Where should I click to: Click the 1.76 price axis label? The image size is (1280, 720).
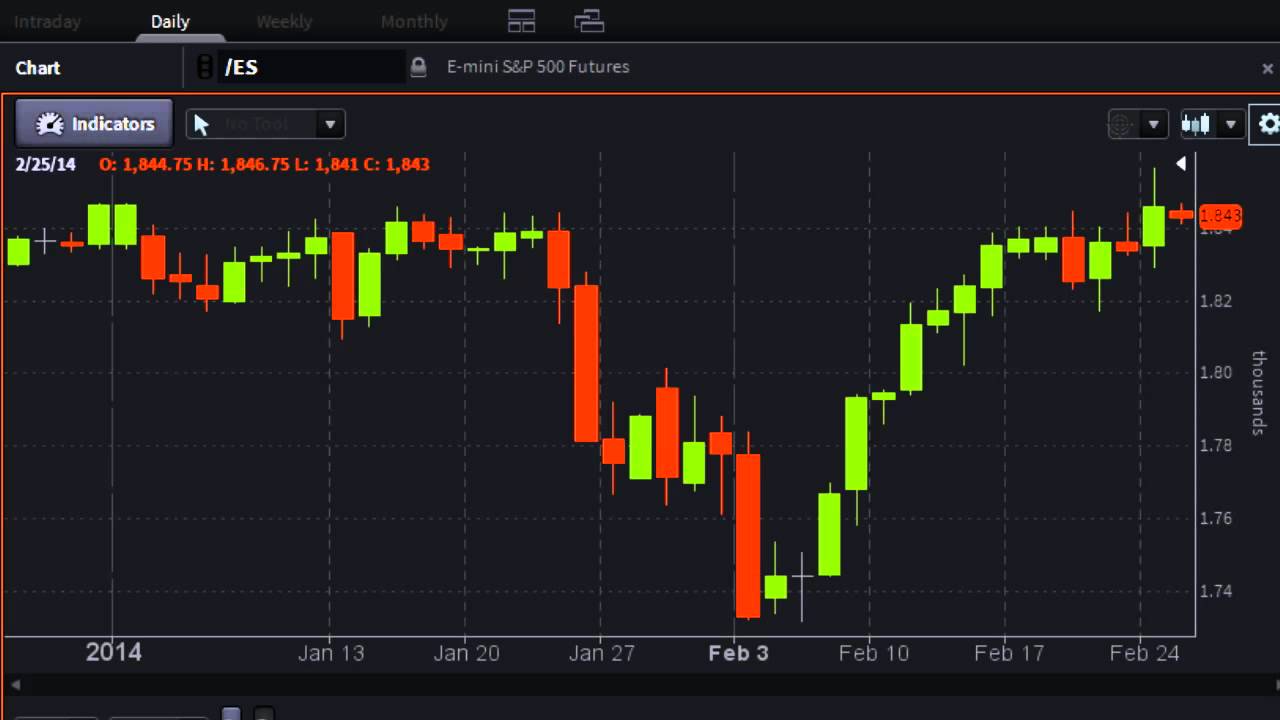coord(1216,518)
